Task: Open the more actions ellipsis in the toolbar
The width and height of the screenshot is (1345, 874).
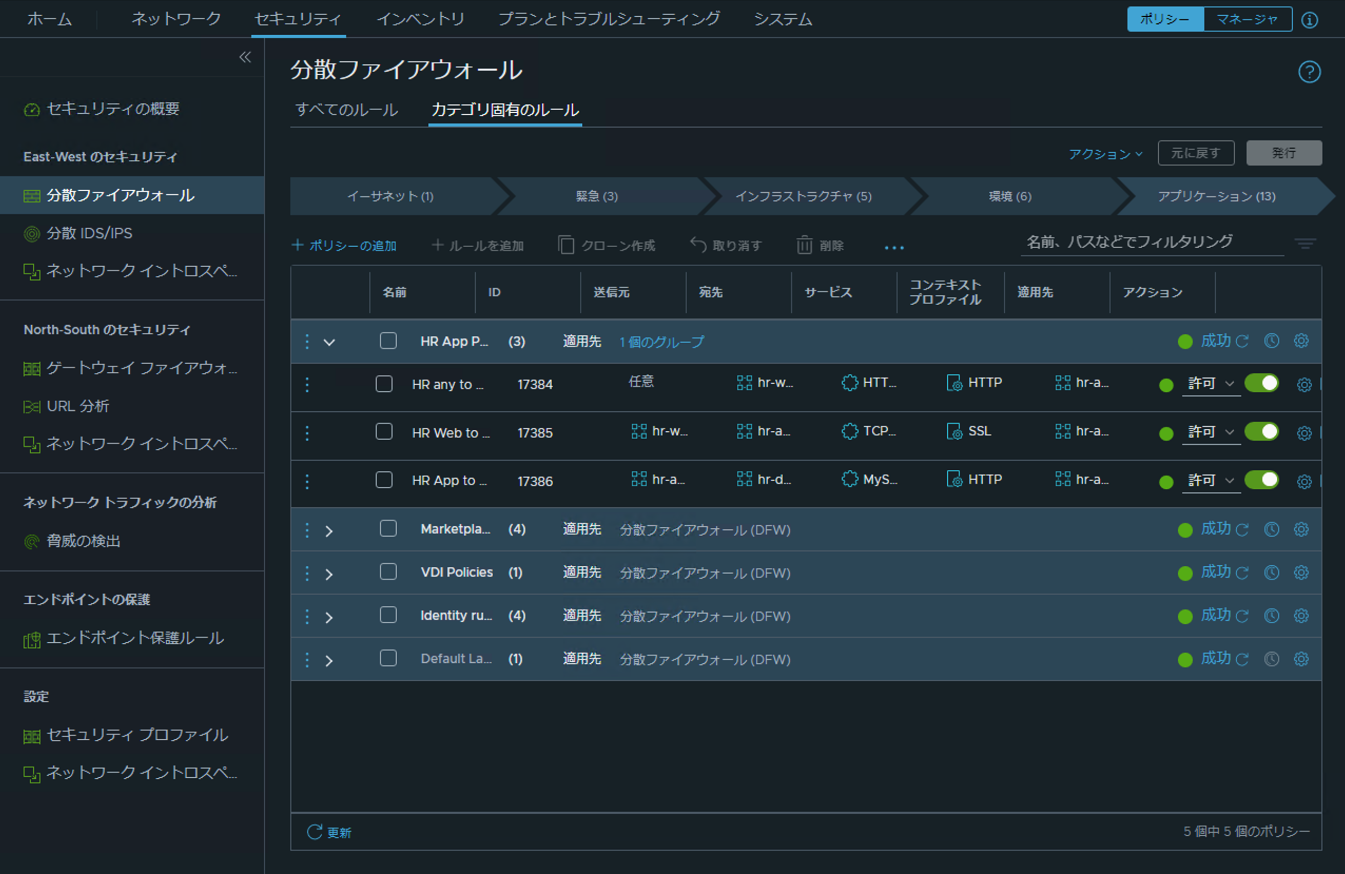Action: 894,246
